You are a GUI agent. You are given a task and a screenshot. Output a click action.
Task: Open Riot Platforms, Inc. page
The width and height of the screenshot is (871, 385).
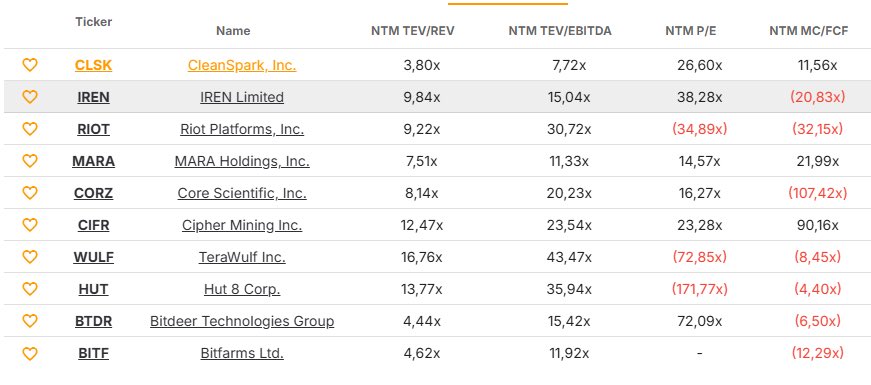pyautogui.click(x=242, y=129)
